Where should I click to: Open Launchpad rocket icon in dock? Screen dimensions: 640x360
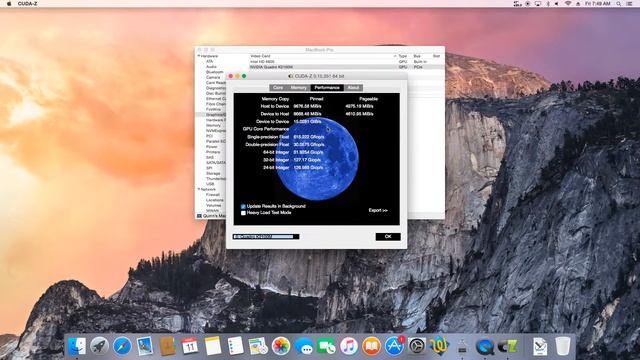[x=99, y=347]
